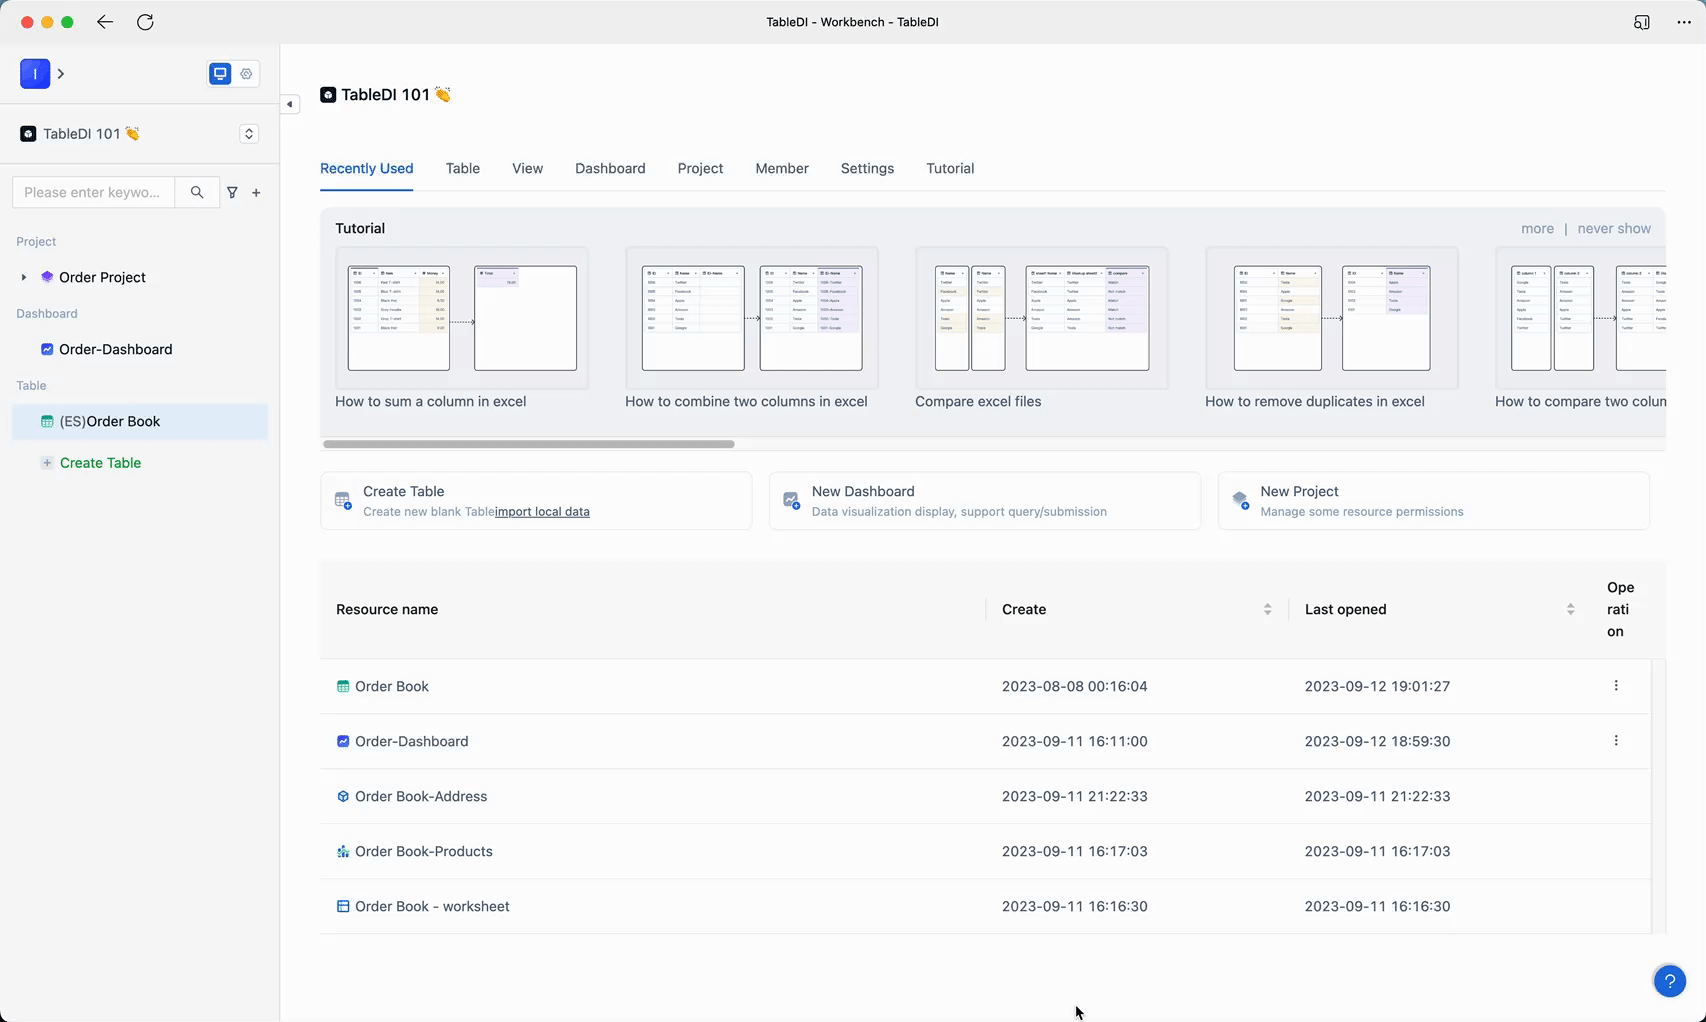Open operations menu for Order Book row
This screenshot has height=1022, width=1706.
tap(1616, 686)
